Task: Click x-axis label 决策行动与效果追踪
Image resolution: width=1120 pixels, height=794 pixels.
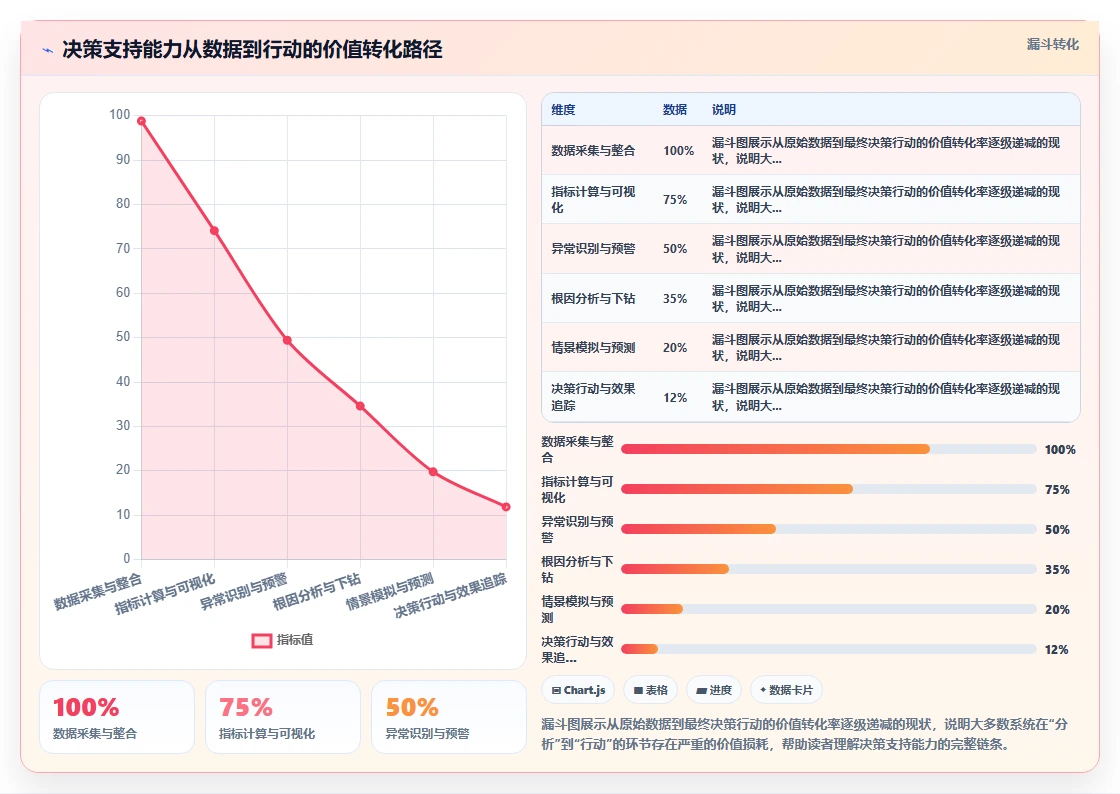Action: pyautogui.click(x=450, y=594)
